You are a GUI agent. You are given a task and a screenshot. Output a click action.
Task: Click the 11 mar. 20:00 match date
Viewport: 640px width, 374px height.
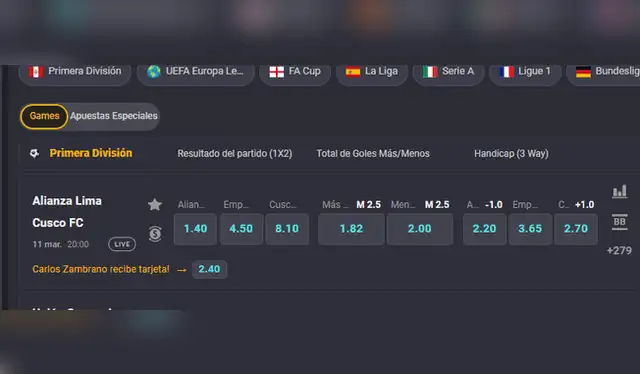coord(60,244)
